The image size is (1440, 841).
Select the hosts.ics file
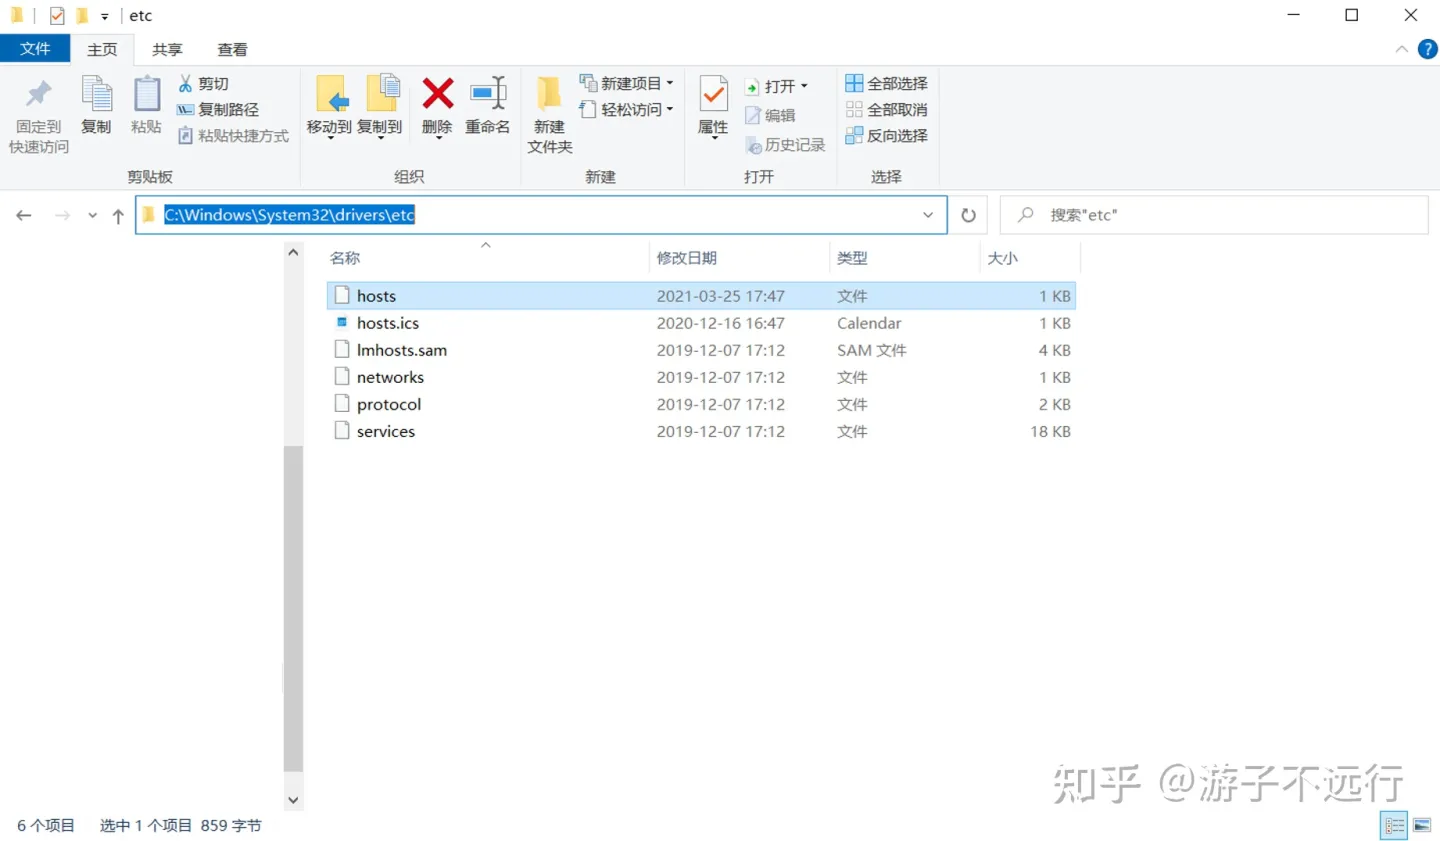pyautogui.click(x=701, y=323)
